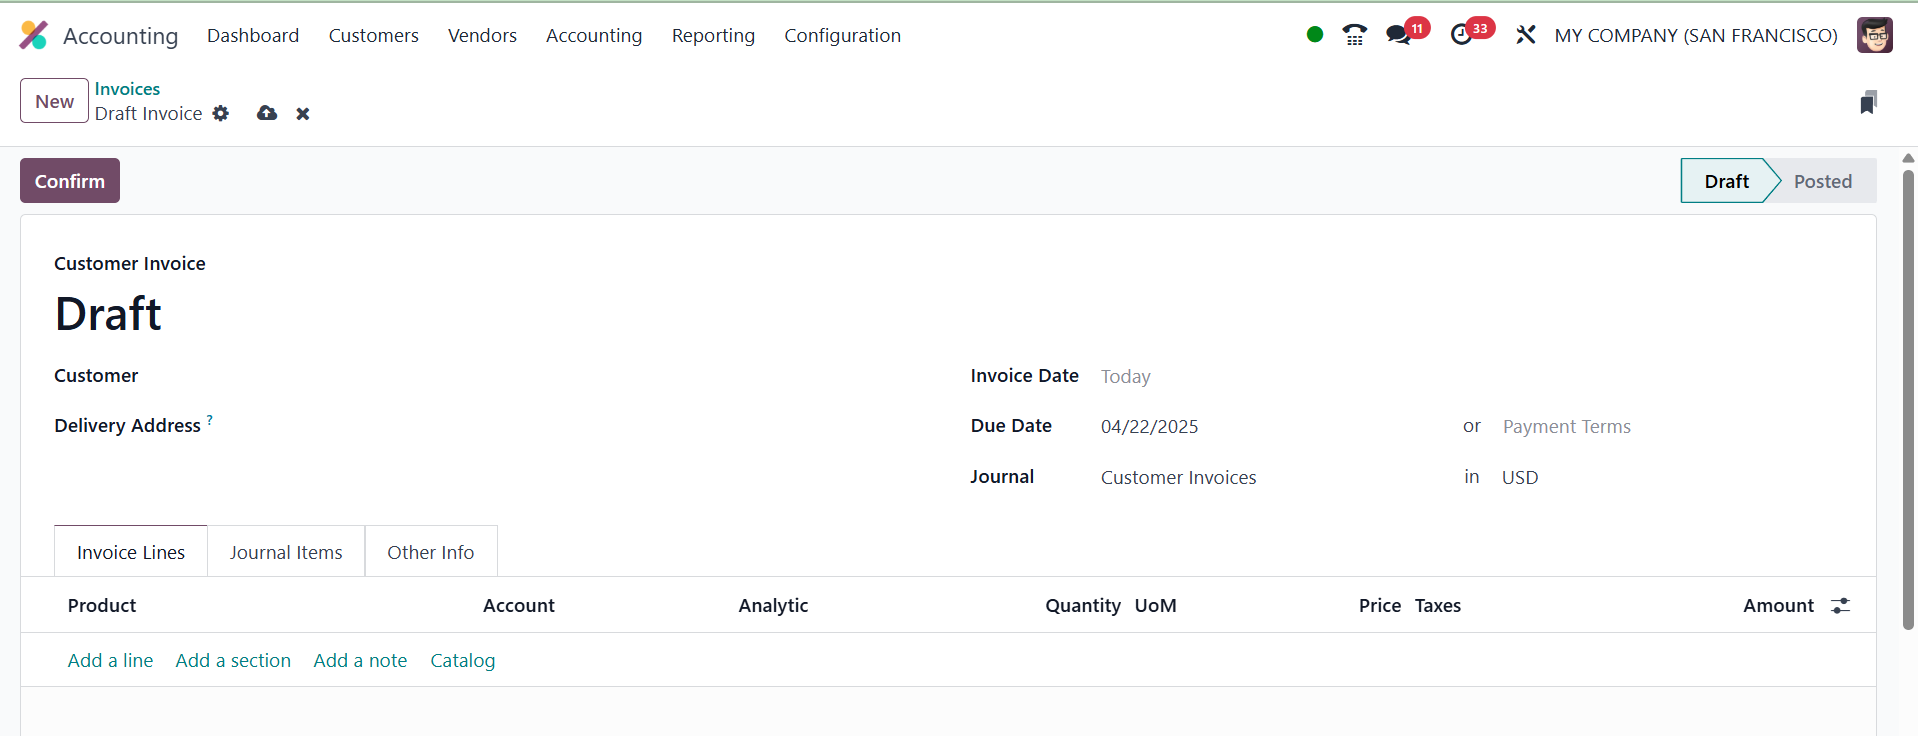The height and width of the screenshot is (736, 1918).
Task: Open optional columns settings in Amount header
Action: (x=1840, y=606)
